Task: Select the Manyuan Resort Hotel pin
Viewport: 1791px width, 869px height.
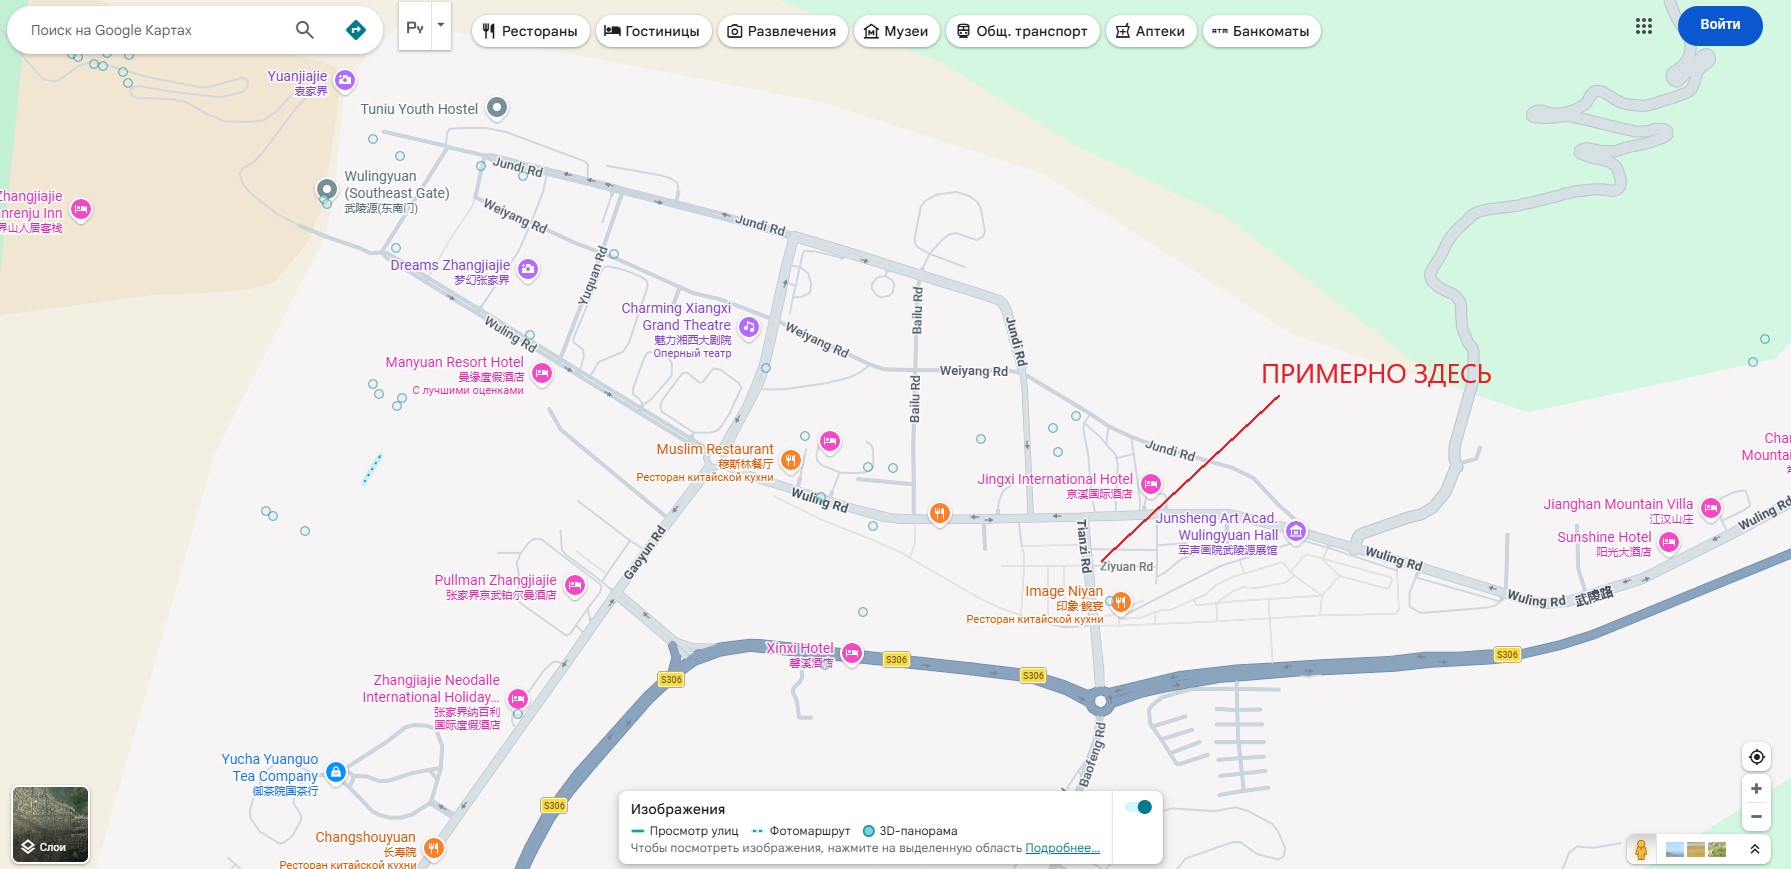Action: pos(542,374)
